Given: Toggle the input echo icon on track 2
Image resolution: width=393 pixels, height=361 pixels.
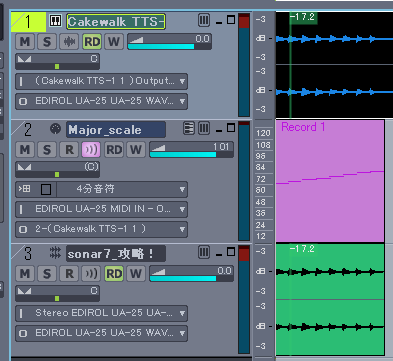Looking at the screenshot, I should 91,150.
